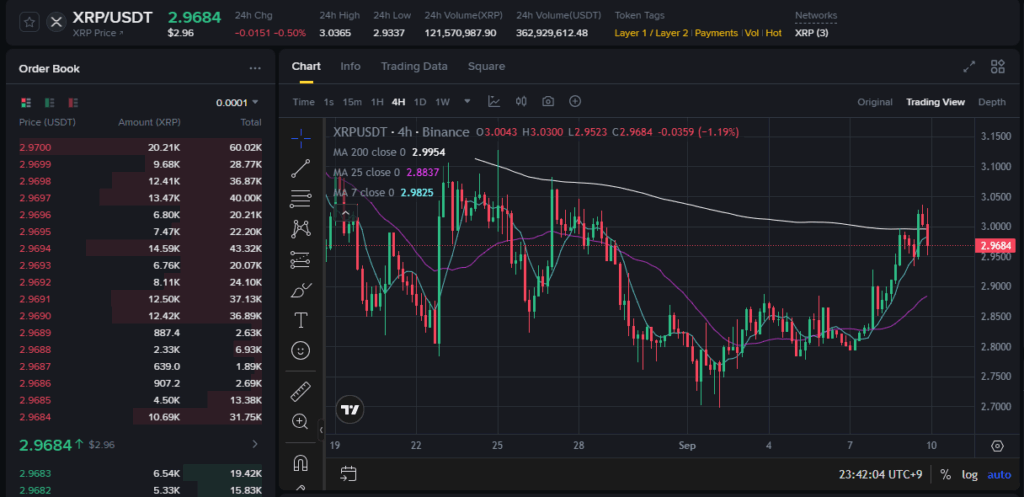Click the add (plus circle) toolbar icon
This screenshot has width=1024, height=497.
(575, 101)
